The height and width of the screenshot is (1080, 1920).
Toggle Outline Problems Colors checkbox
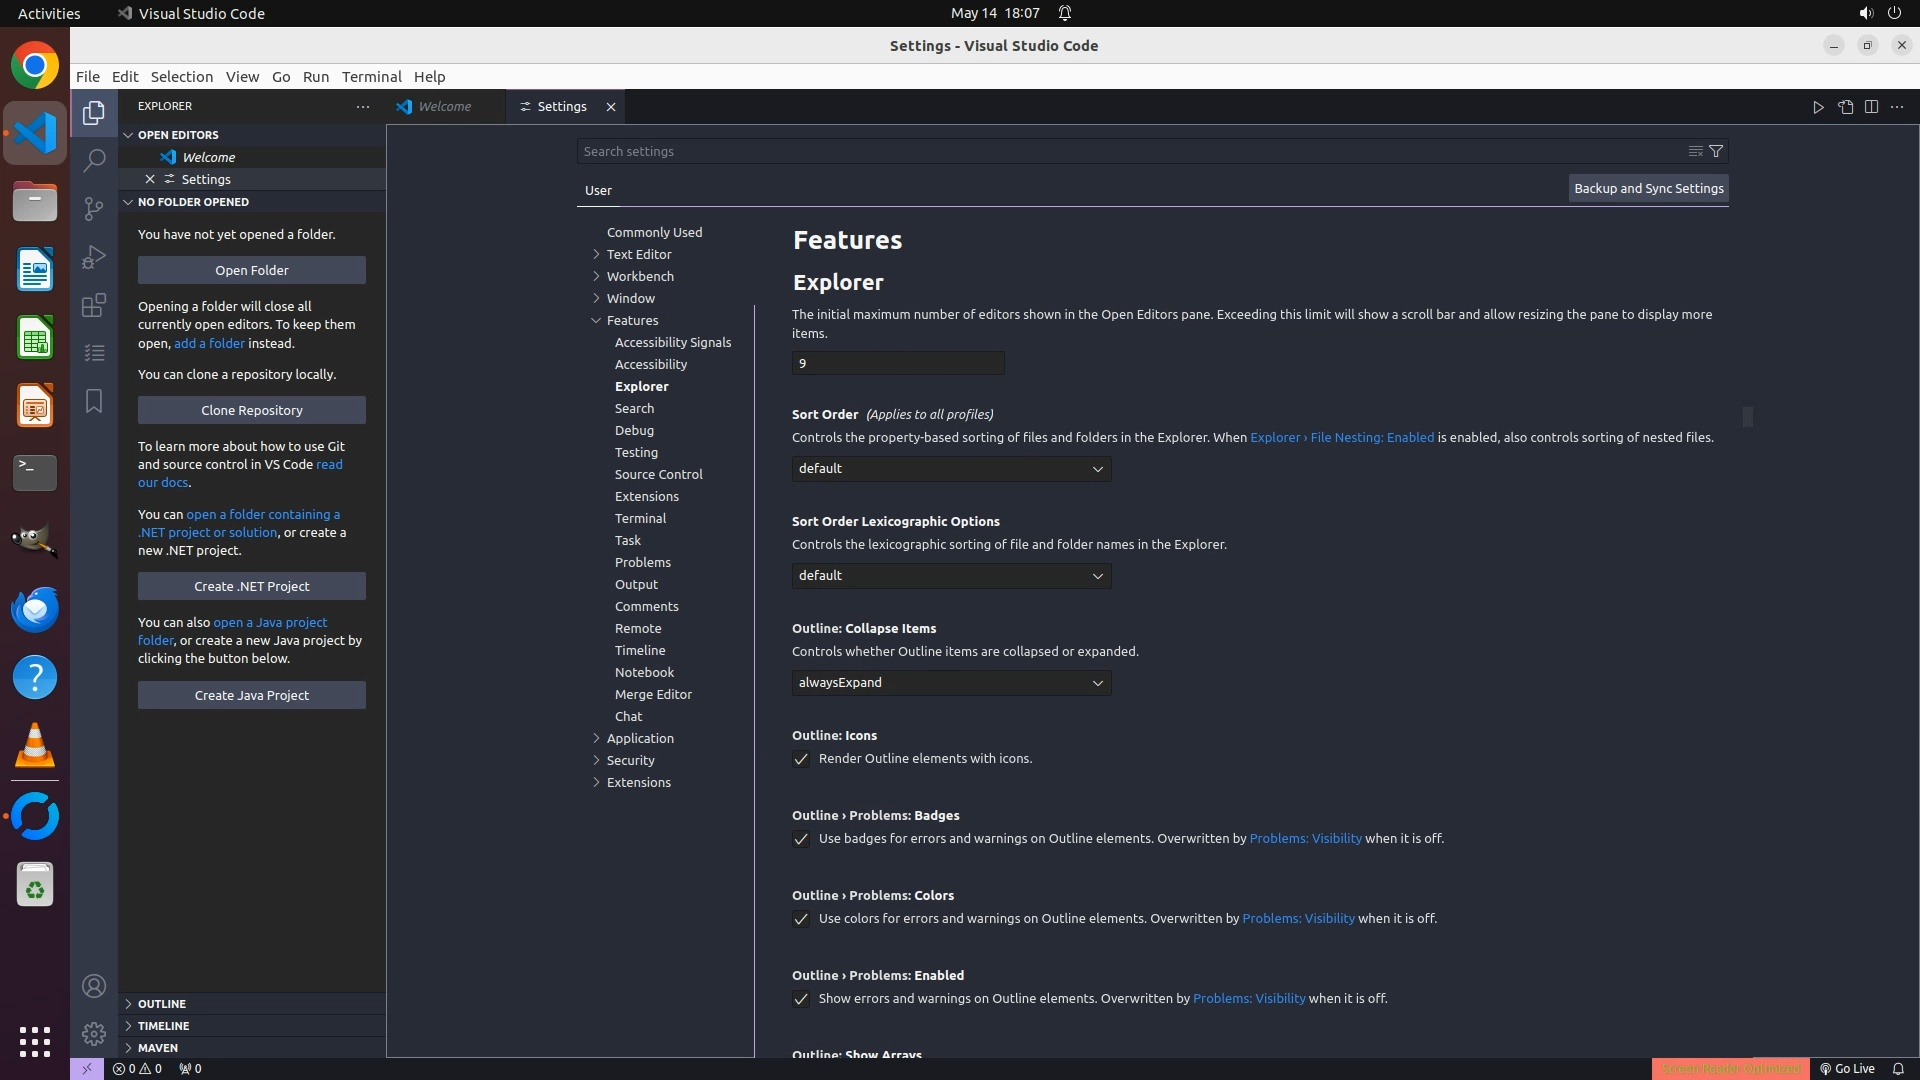[801, 919]
